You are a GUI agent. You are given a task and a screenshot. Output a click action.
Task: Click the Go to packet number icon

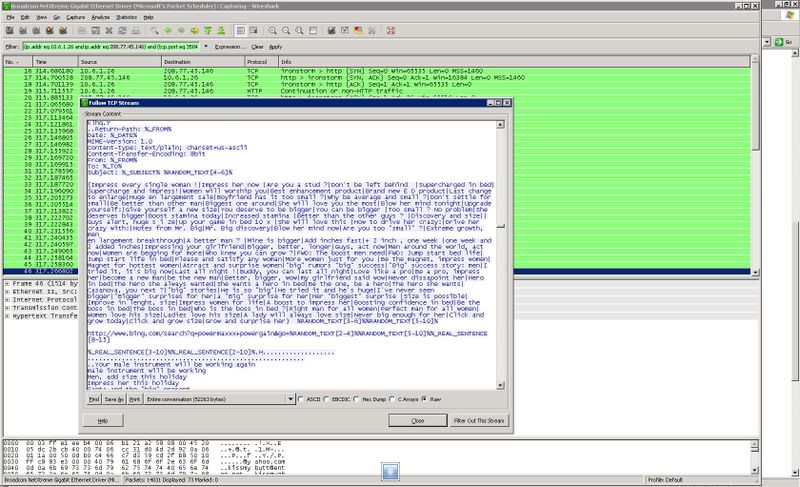(194, 31)
